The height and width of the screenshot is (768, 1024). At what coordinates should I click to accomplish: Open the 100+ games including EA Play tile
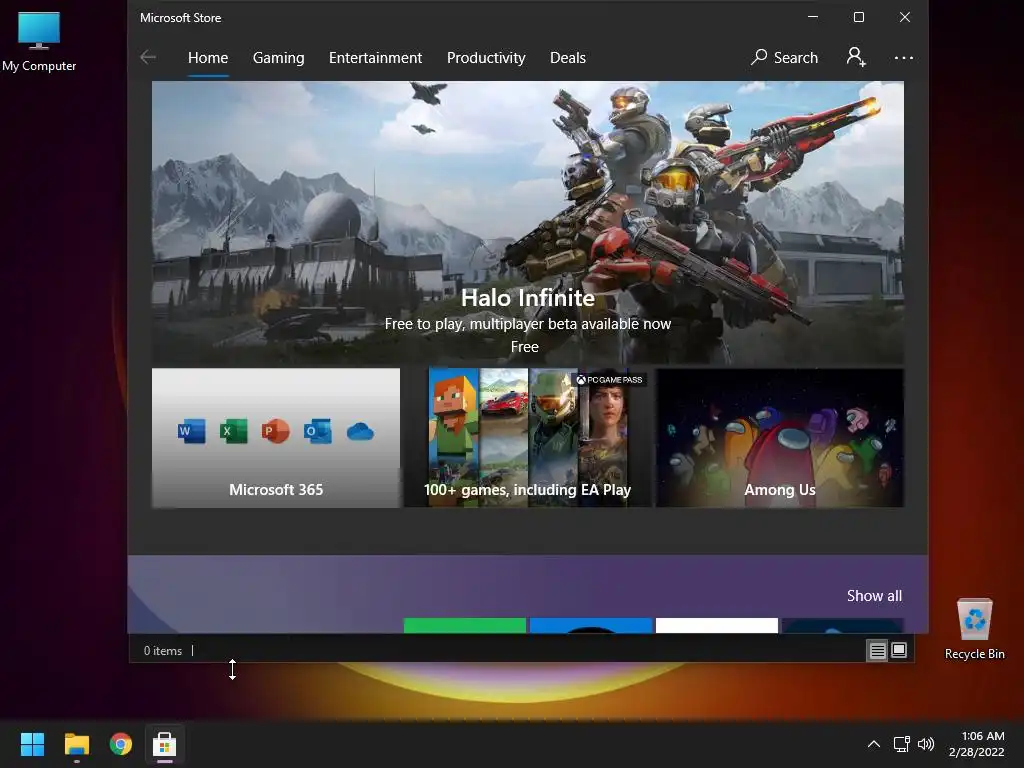click(528, 438)
